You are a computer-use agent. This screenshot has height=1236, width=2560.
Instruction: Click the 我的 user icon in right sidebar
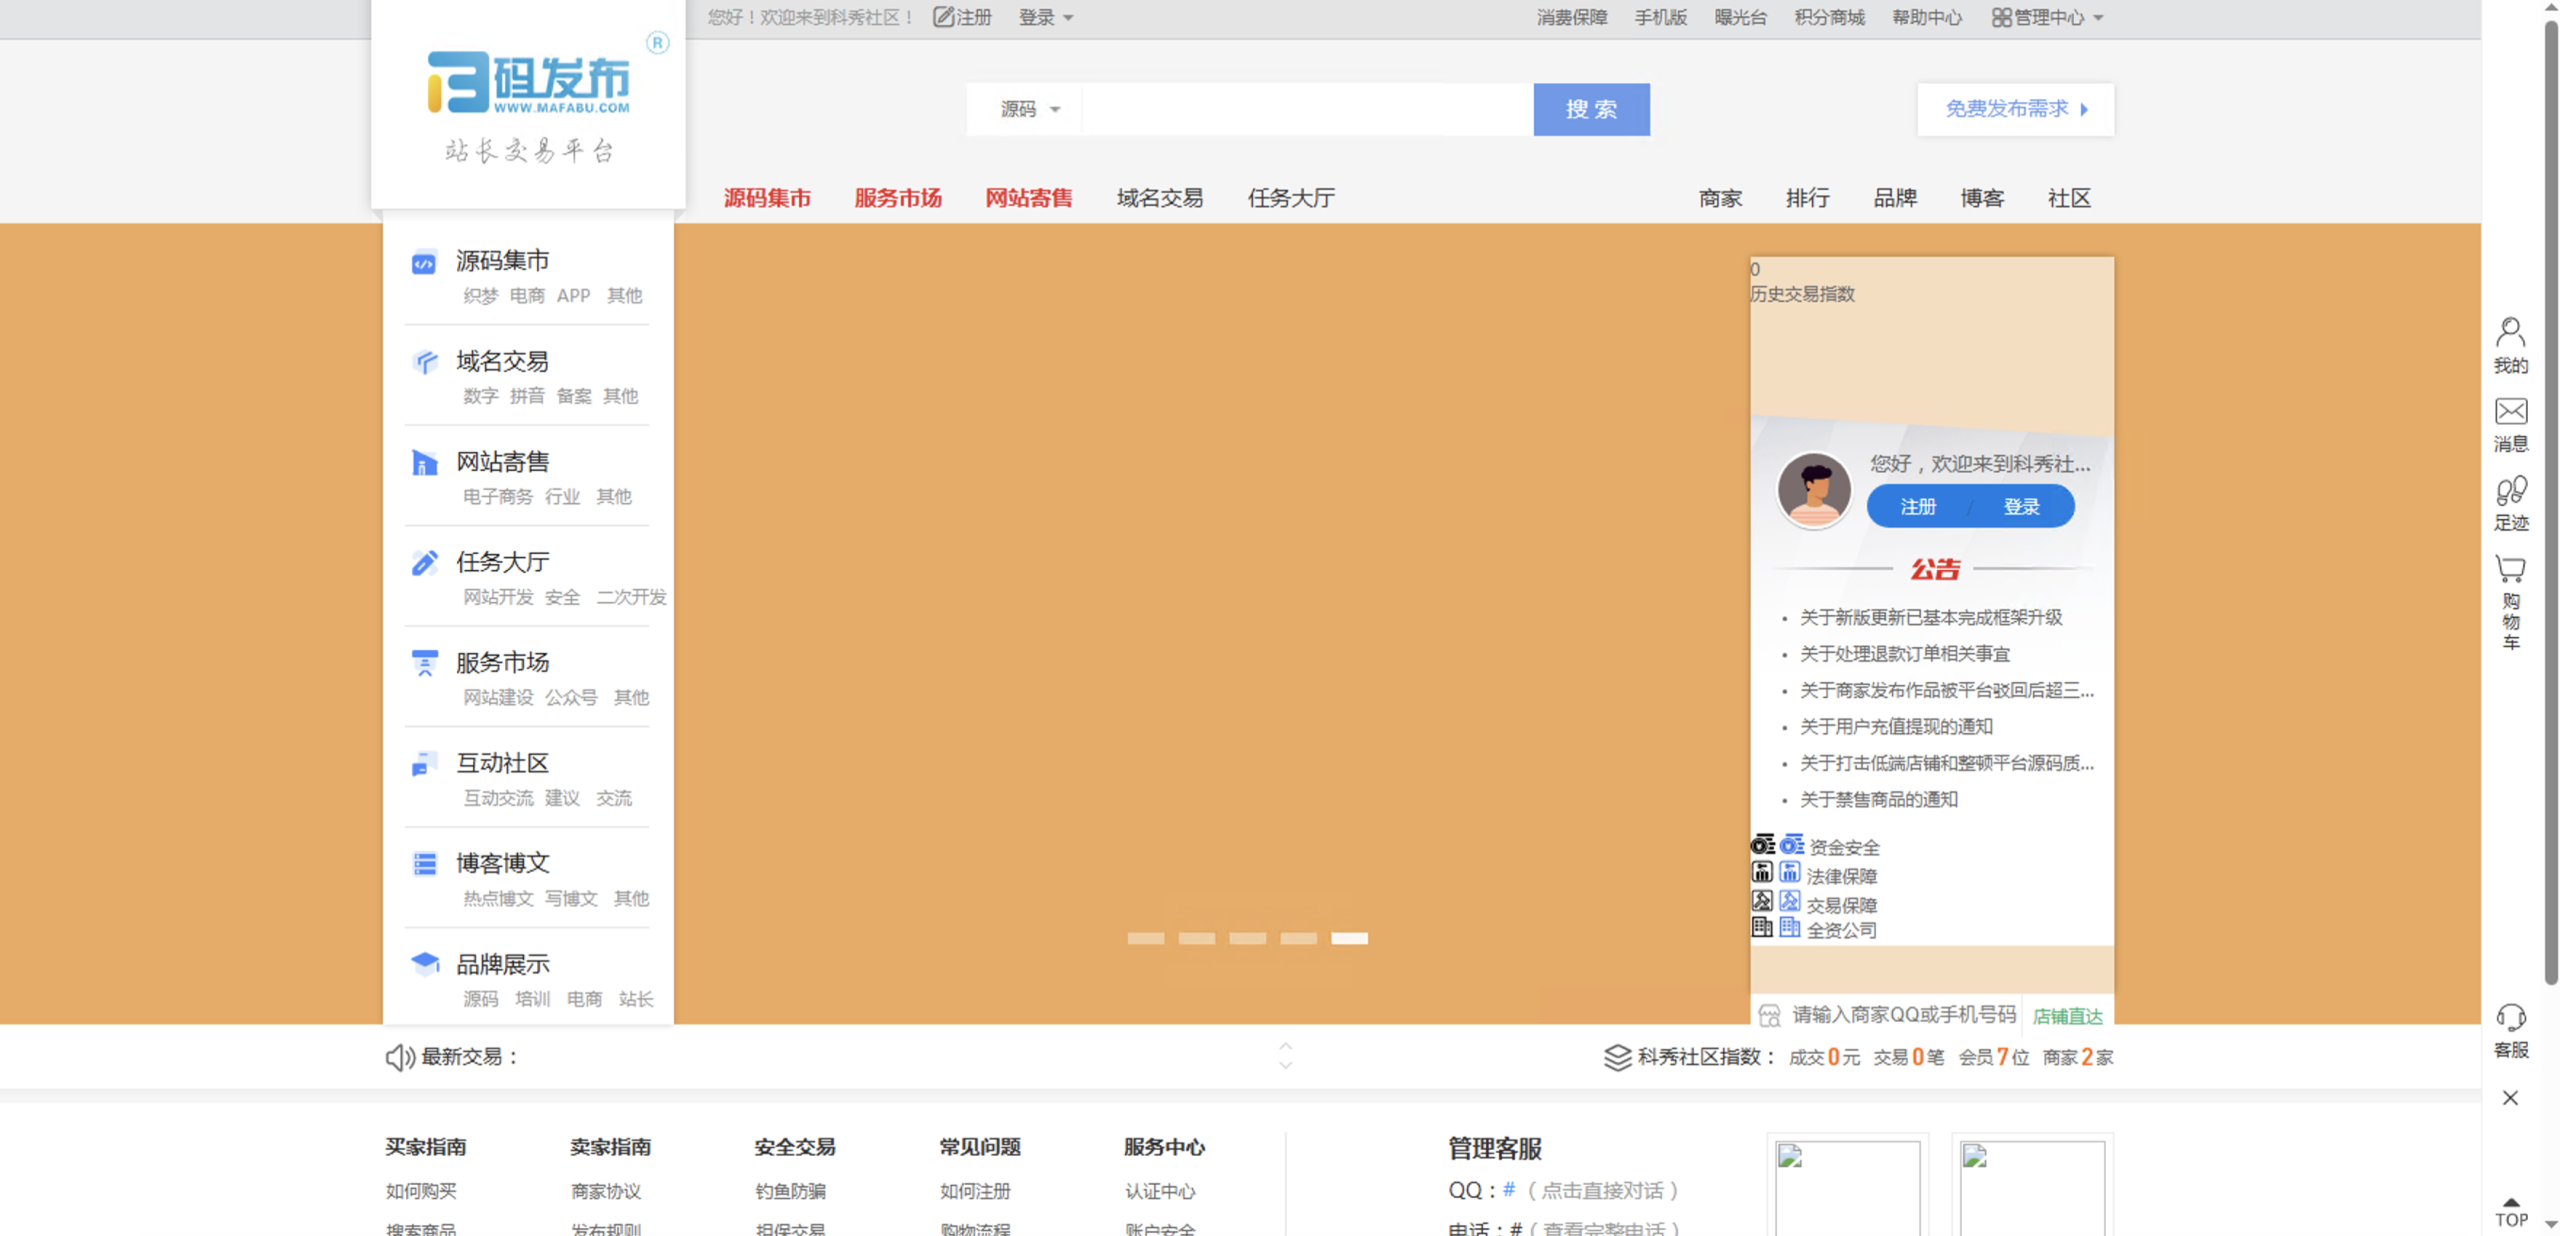(2510, 332)
